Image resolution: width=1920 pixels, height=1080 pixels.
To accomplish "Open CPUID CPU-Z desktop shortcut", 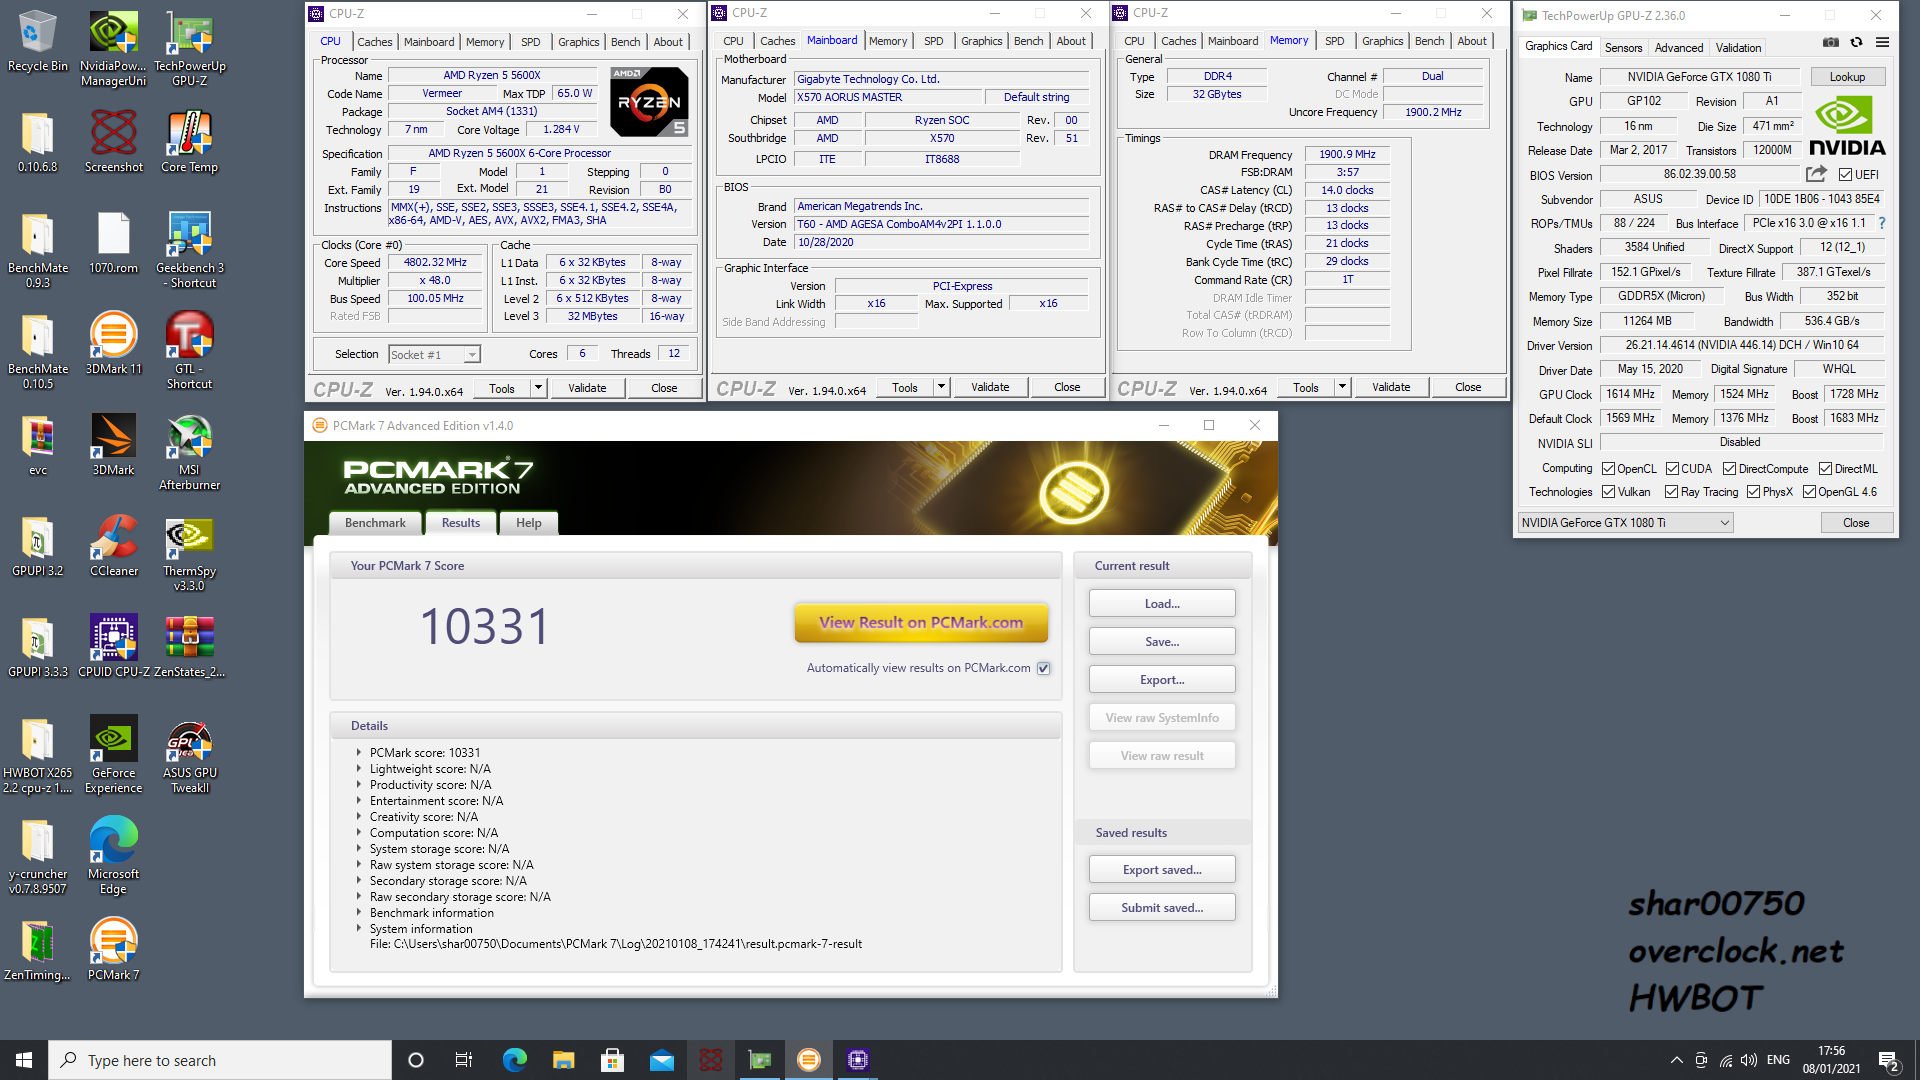I will pyautogui.click(x=113, y=647).
